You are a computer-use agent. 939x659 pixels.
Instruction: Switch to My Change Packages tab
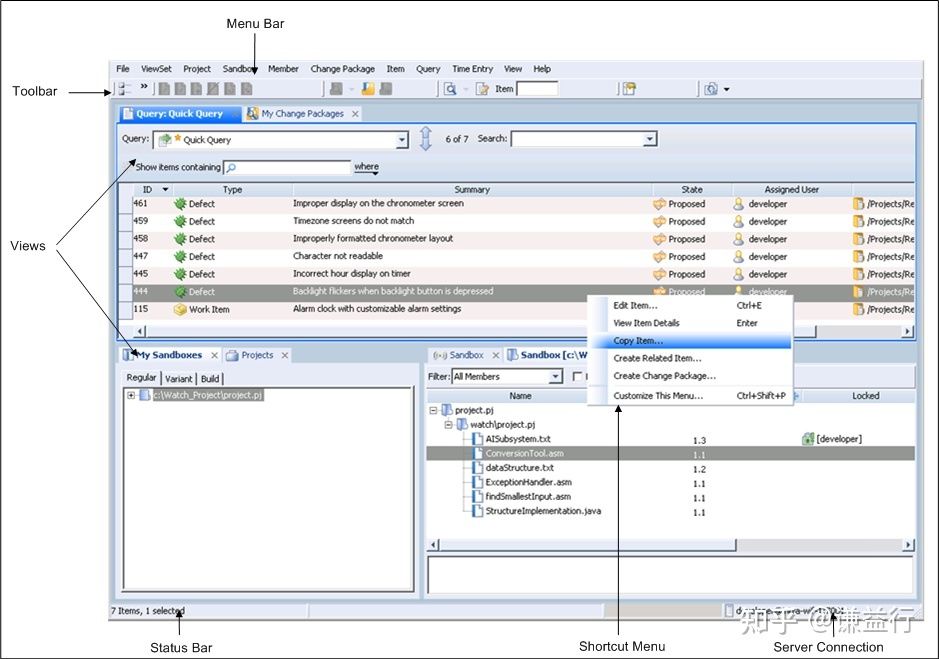[302, 114]
